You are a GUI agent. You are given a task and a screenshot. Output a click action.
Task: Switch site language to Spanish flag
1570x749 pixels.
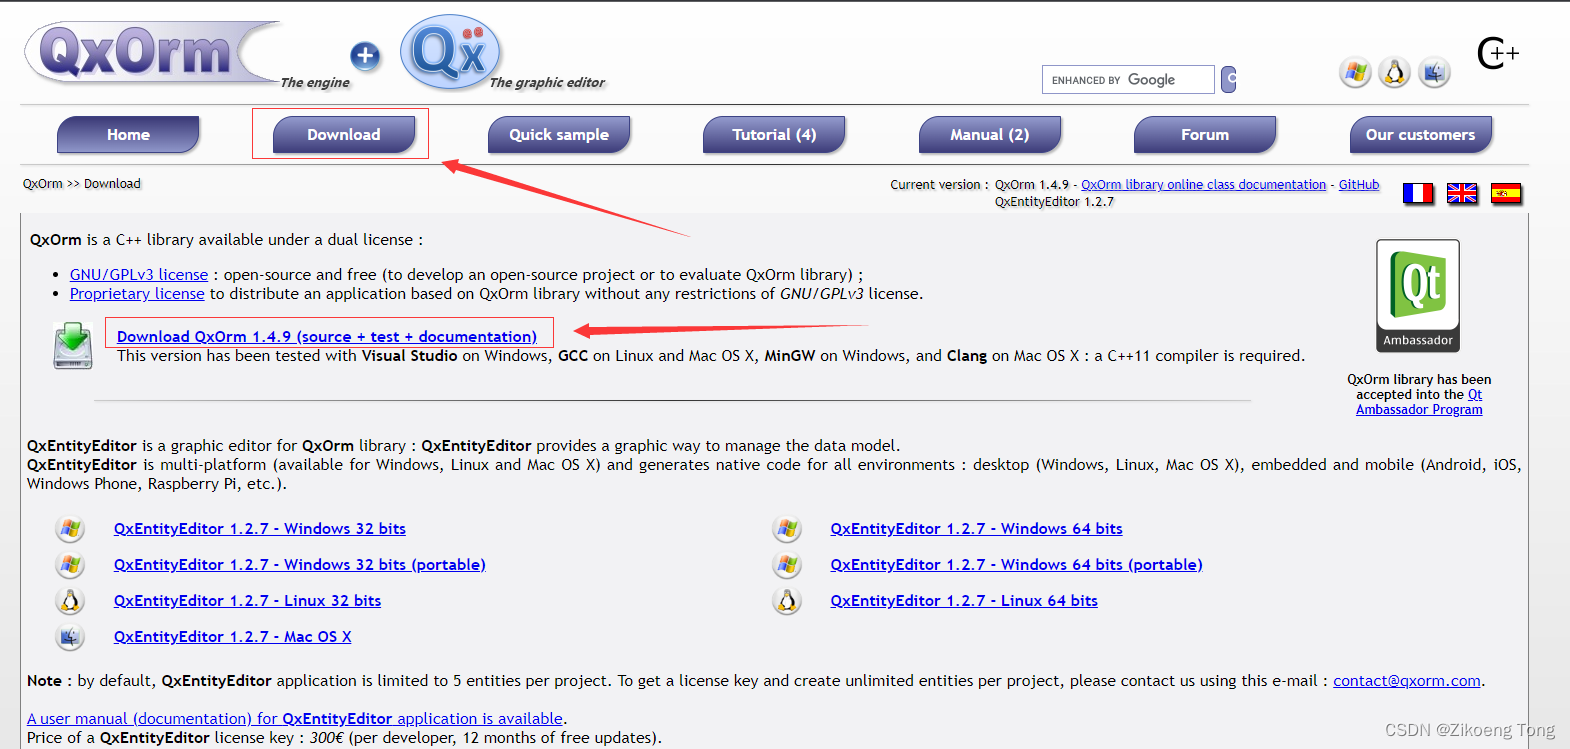1506,193
